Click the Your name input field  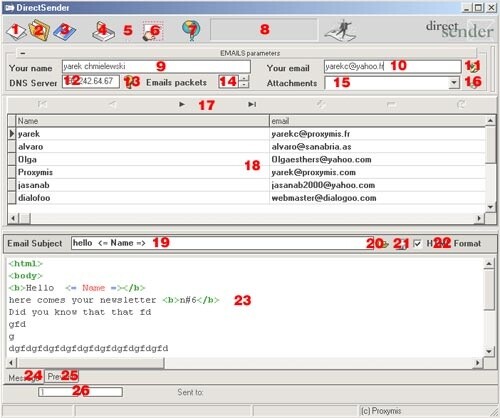click(x=156, y=67)
